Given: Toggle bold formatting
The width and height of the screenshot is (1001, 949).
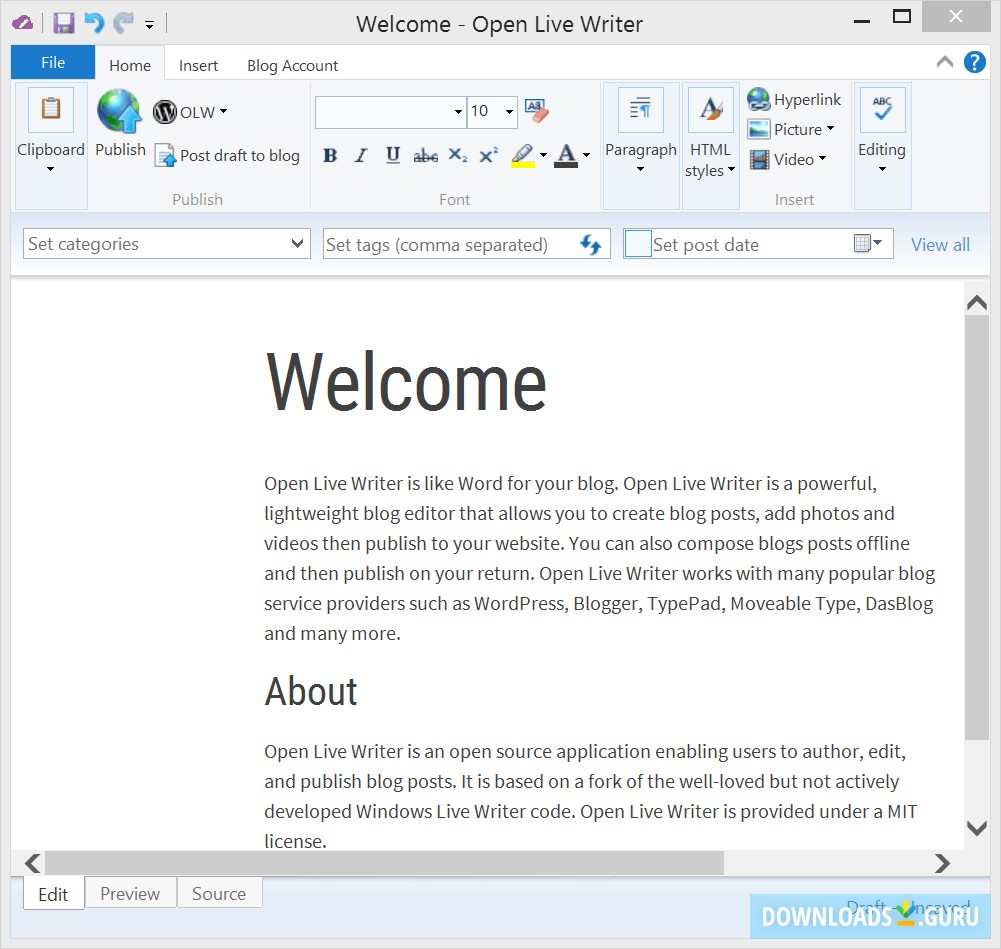Looking at the screenshot, I should [330, 156].
